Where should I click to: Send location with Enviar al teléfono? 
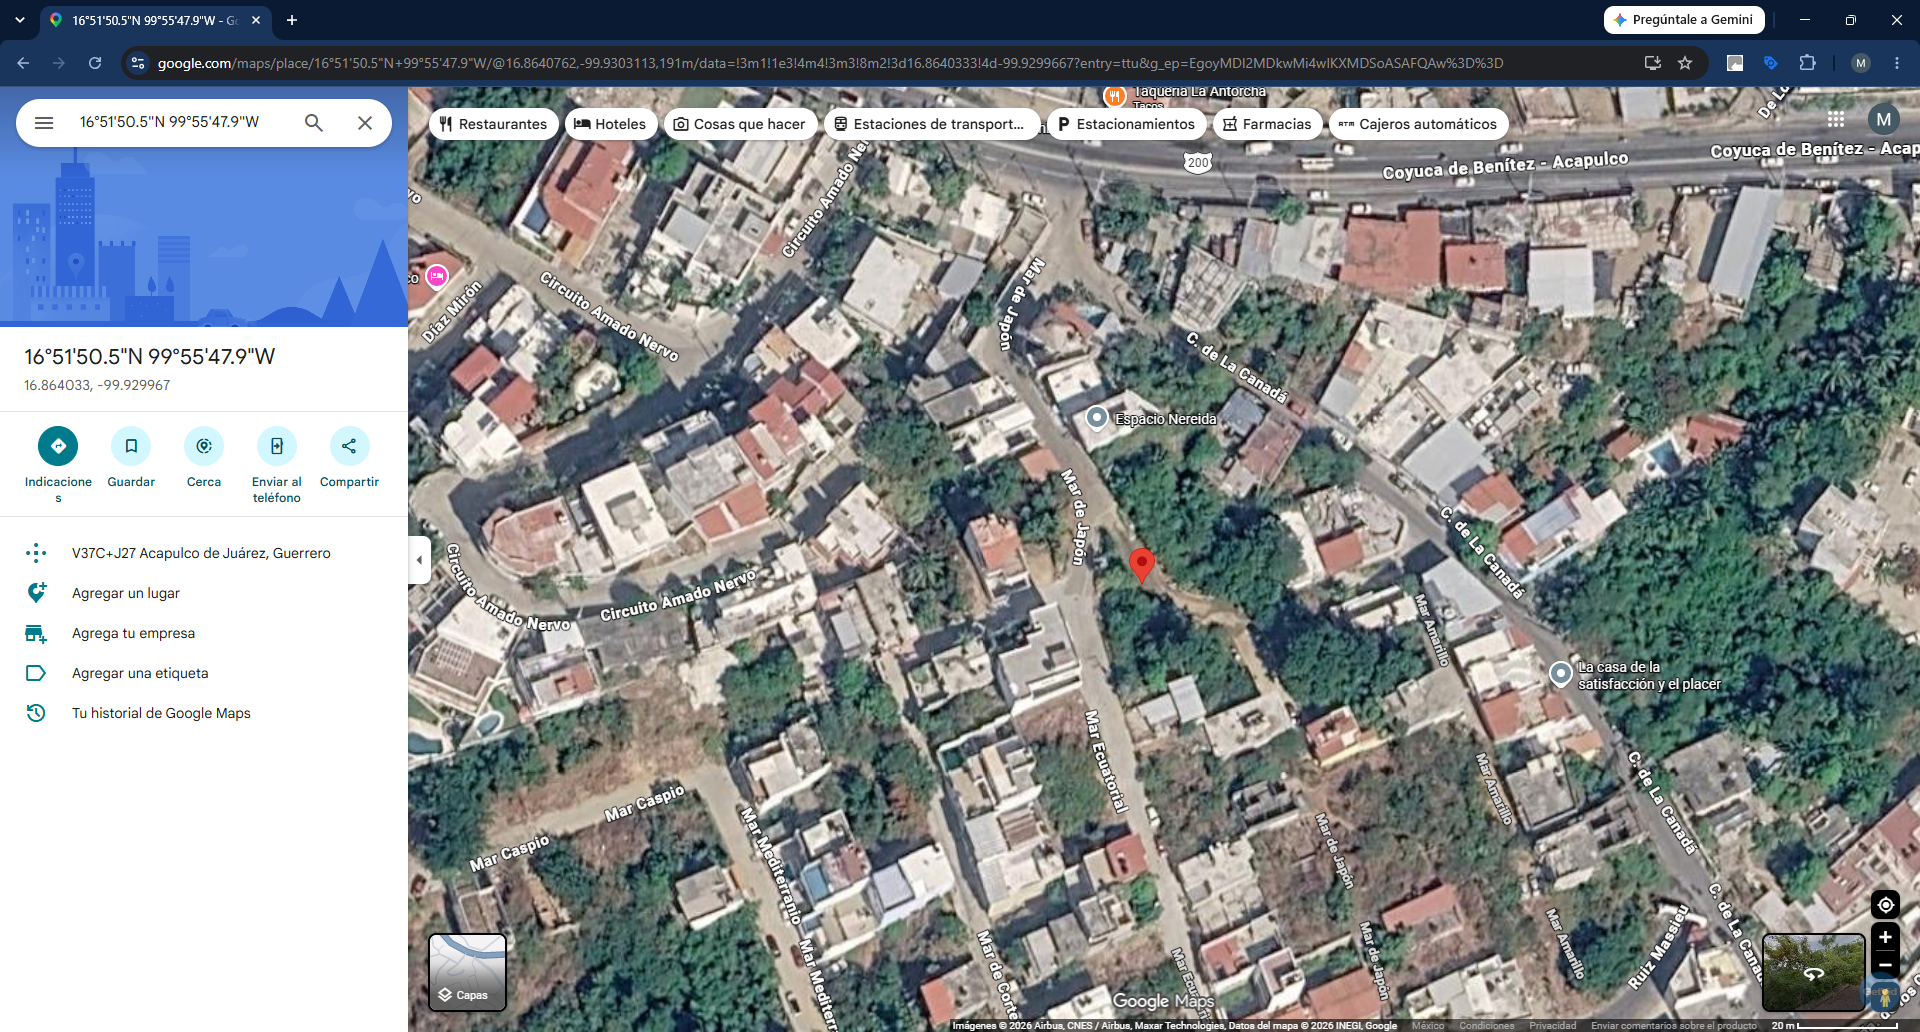pyautogui.click(x=277, y=465)
